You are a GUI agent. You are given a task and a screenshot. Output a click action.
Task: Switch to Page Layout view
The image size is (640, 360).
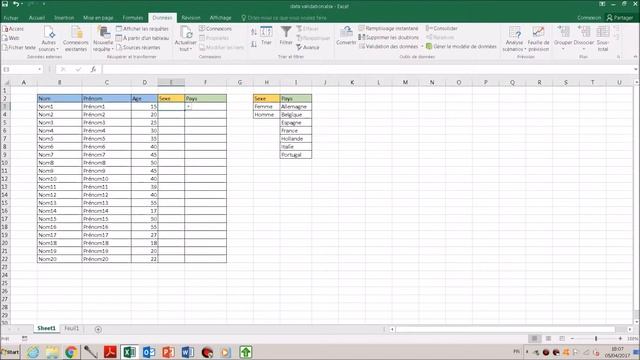(x=548, y=339)
